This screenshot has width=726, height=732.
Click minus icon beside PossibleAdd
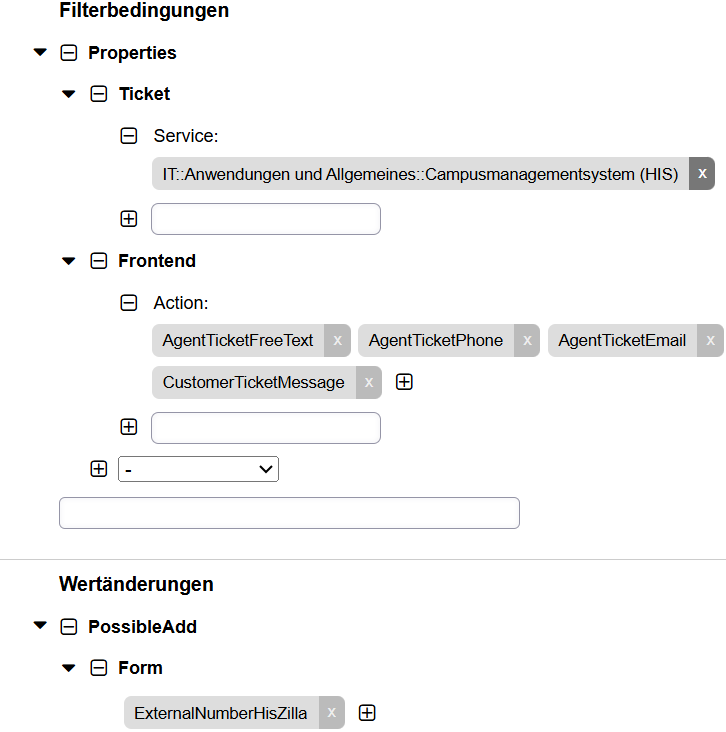pyautogui.click(x=69, y=626)
